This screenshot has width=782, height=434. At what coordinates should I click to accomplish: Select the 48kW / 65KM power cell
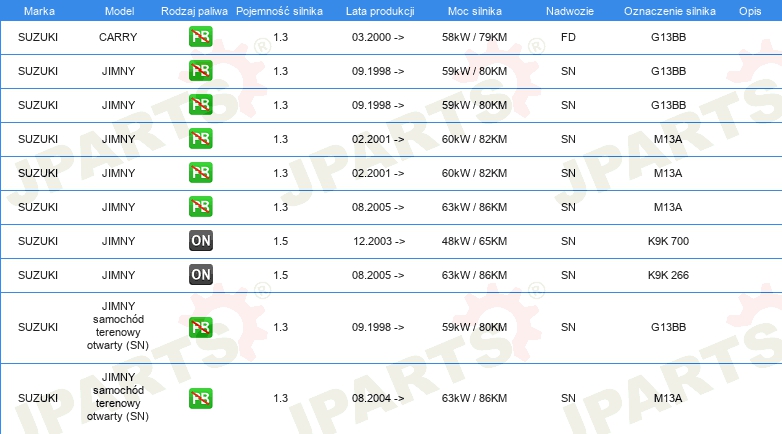(x=474, y=241)
